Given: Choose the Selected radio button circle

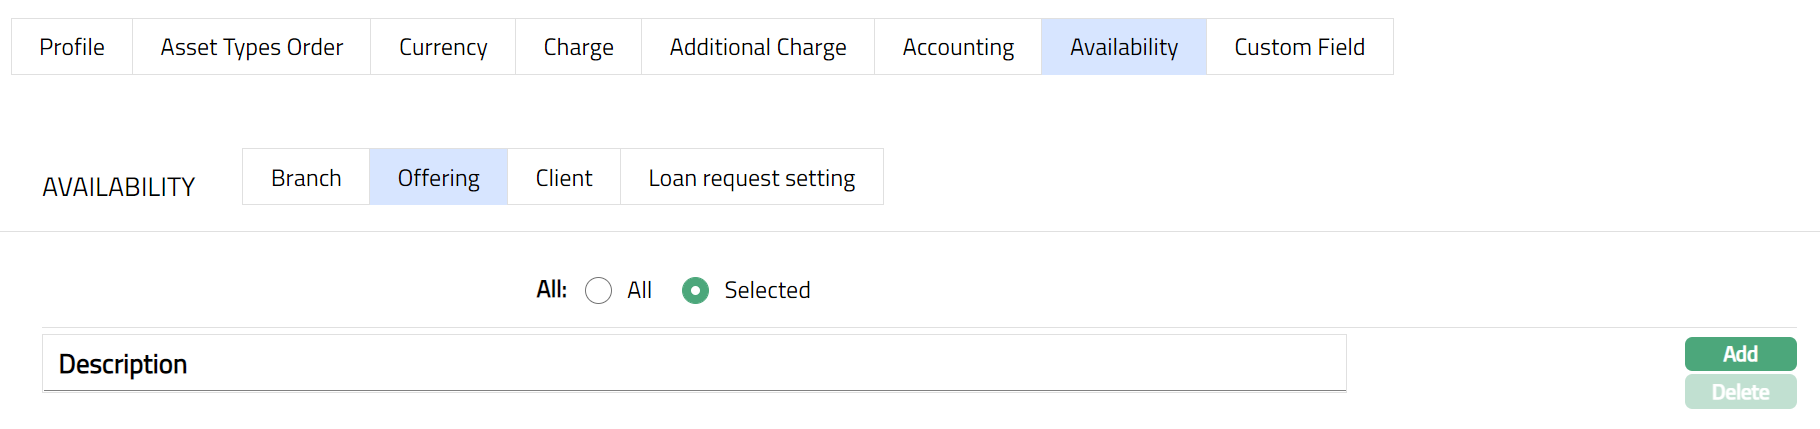Looking at the screenshot, I should click(x=695, y=291).
